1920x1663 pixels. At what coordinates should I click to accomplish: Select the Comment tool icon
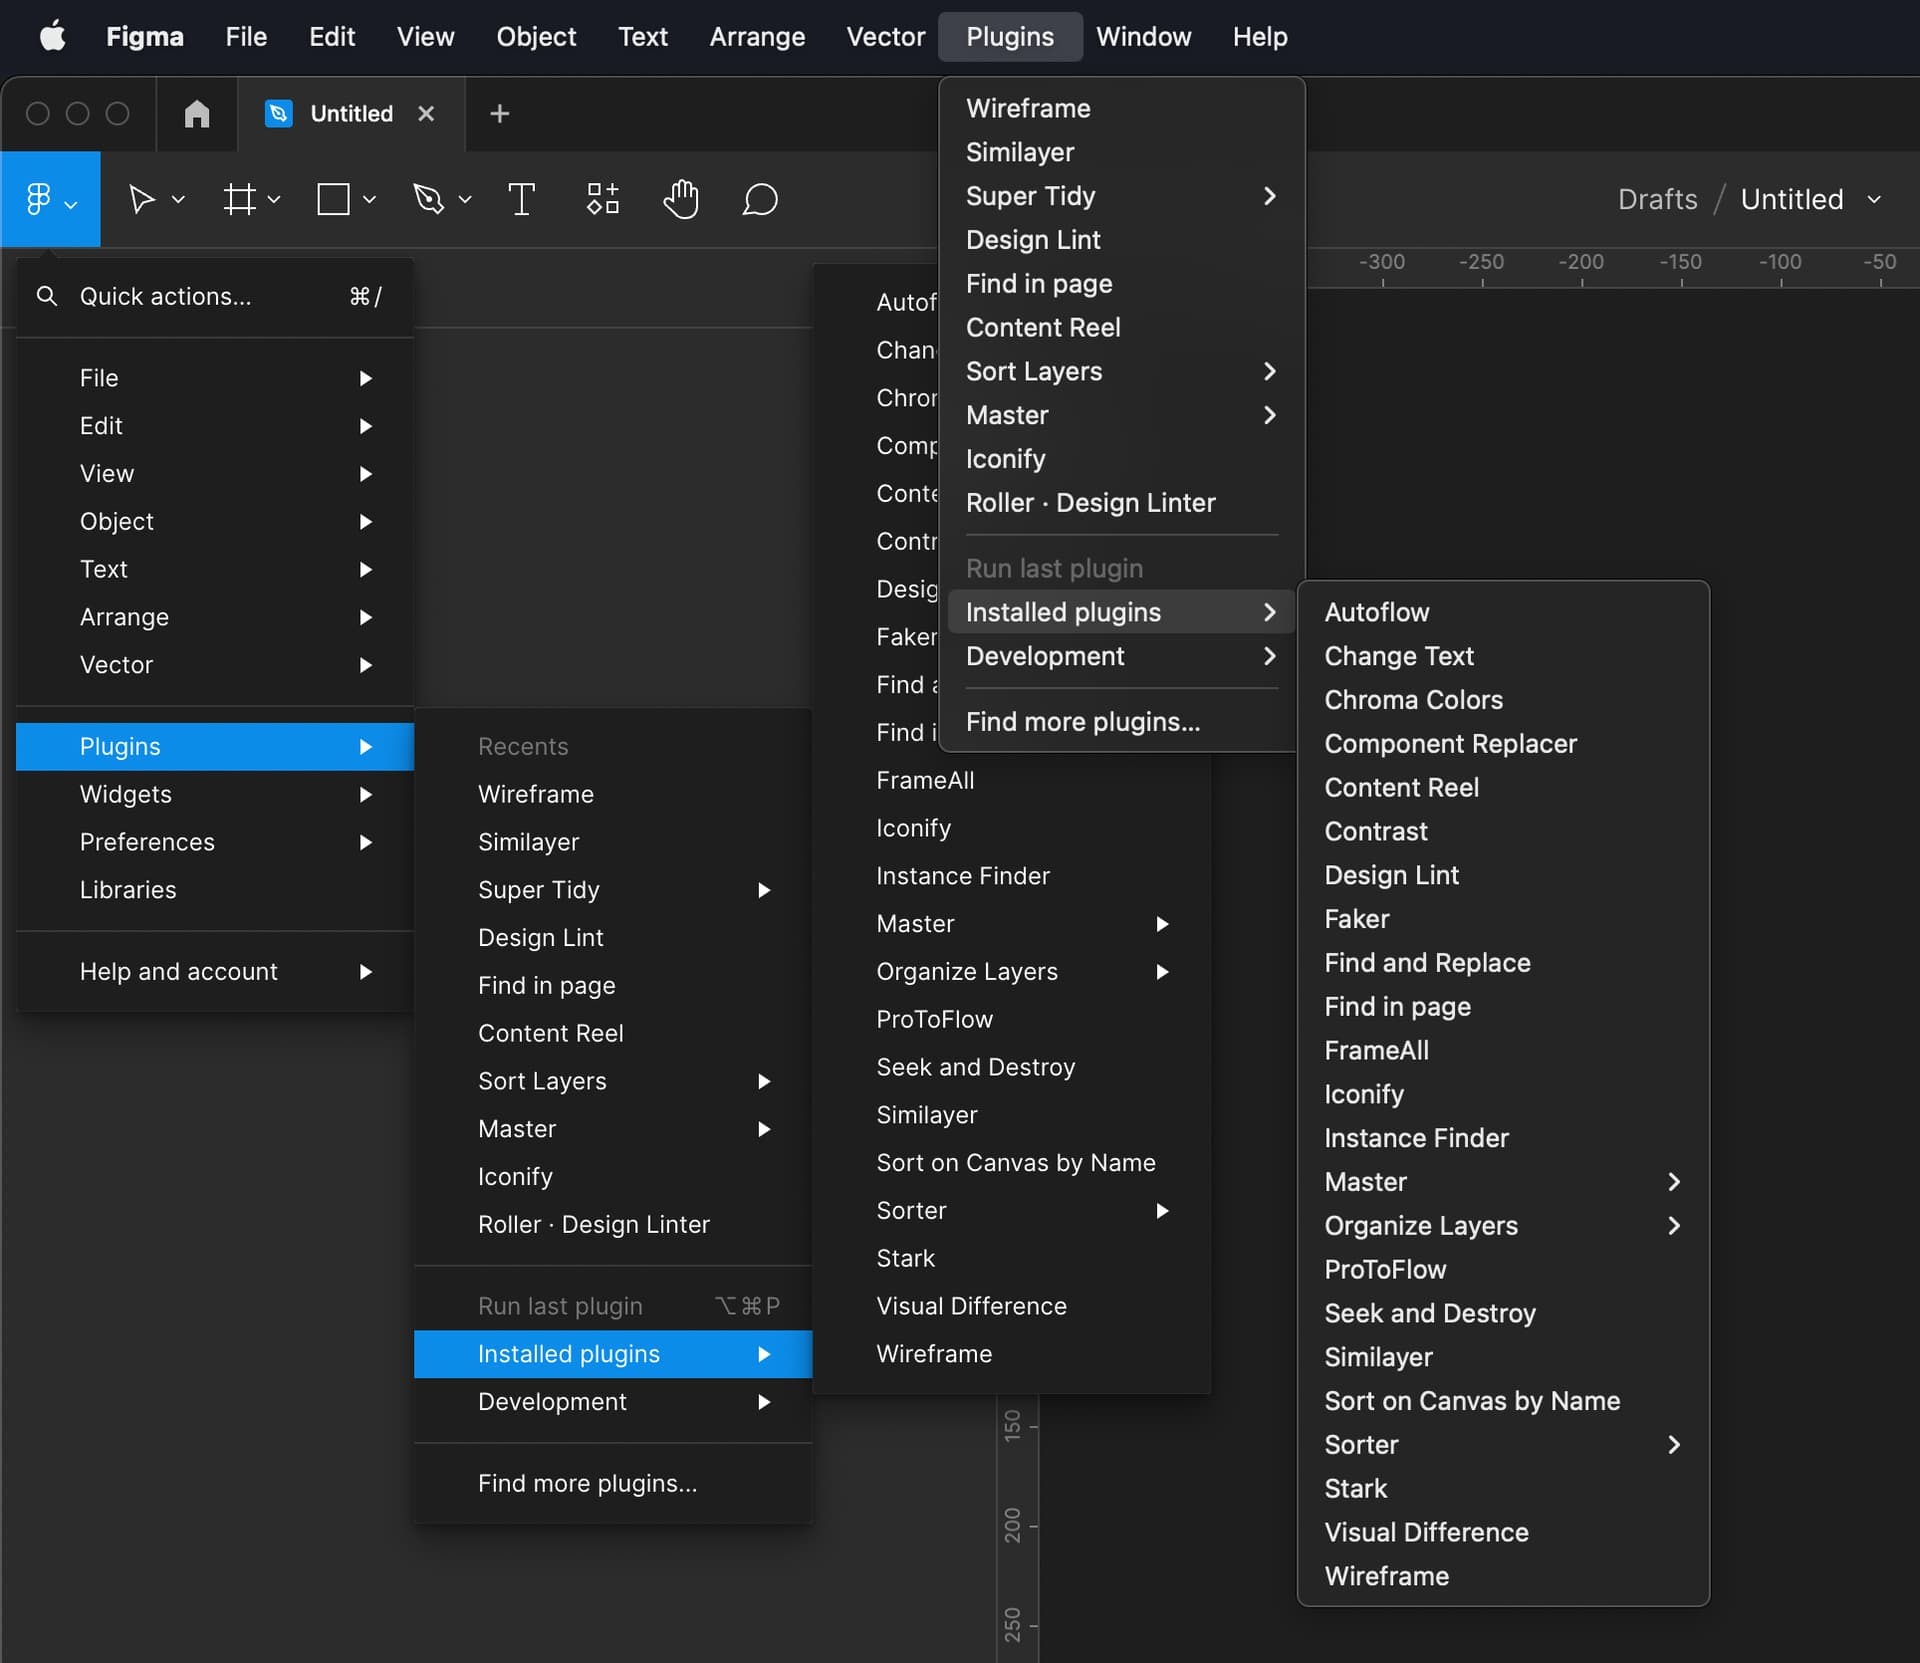[x=760, y=199]
